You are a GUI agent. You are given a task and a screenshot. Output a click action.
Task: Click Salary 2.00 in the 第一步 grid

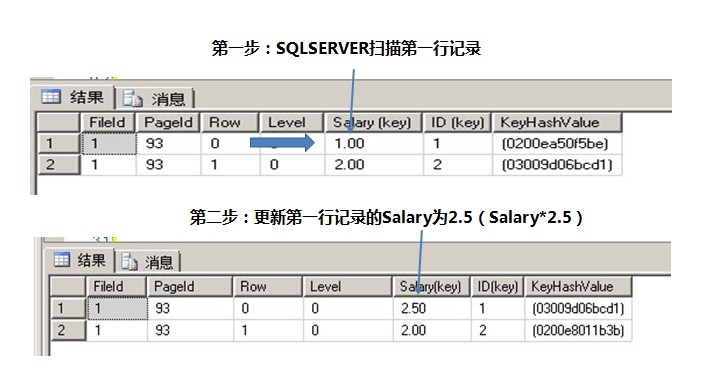coord(374,165)
